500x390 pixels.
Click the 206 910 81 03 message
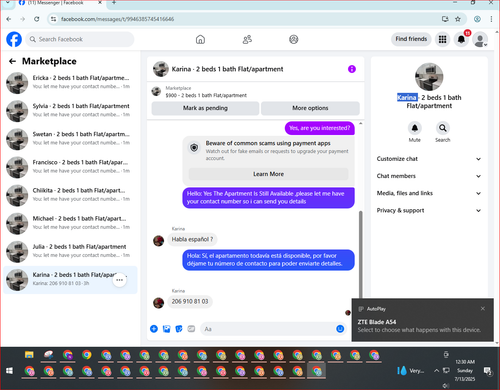pos(190,302)
